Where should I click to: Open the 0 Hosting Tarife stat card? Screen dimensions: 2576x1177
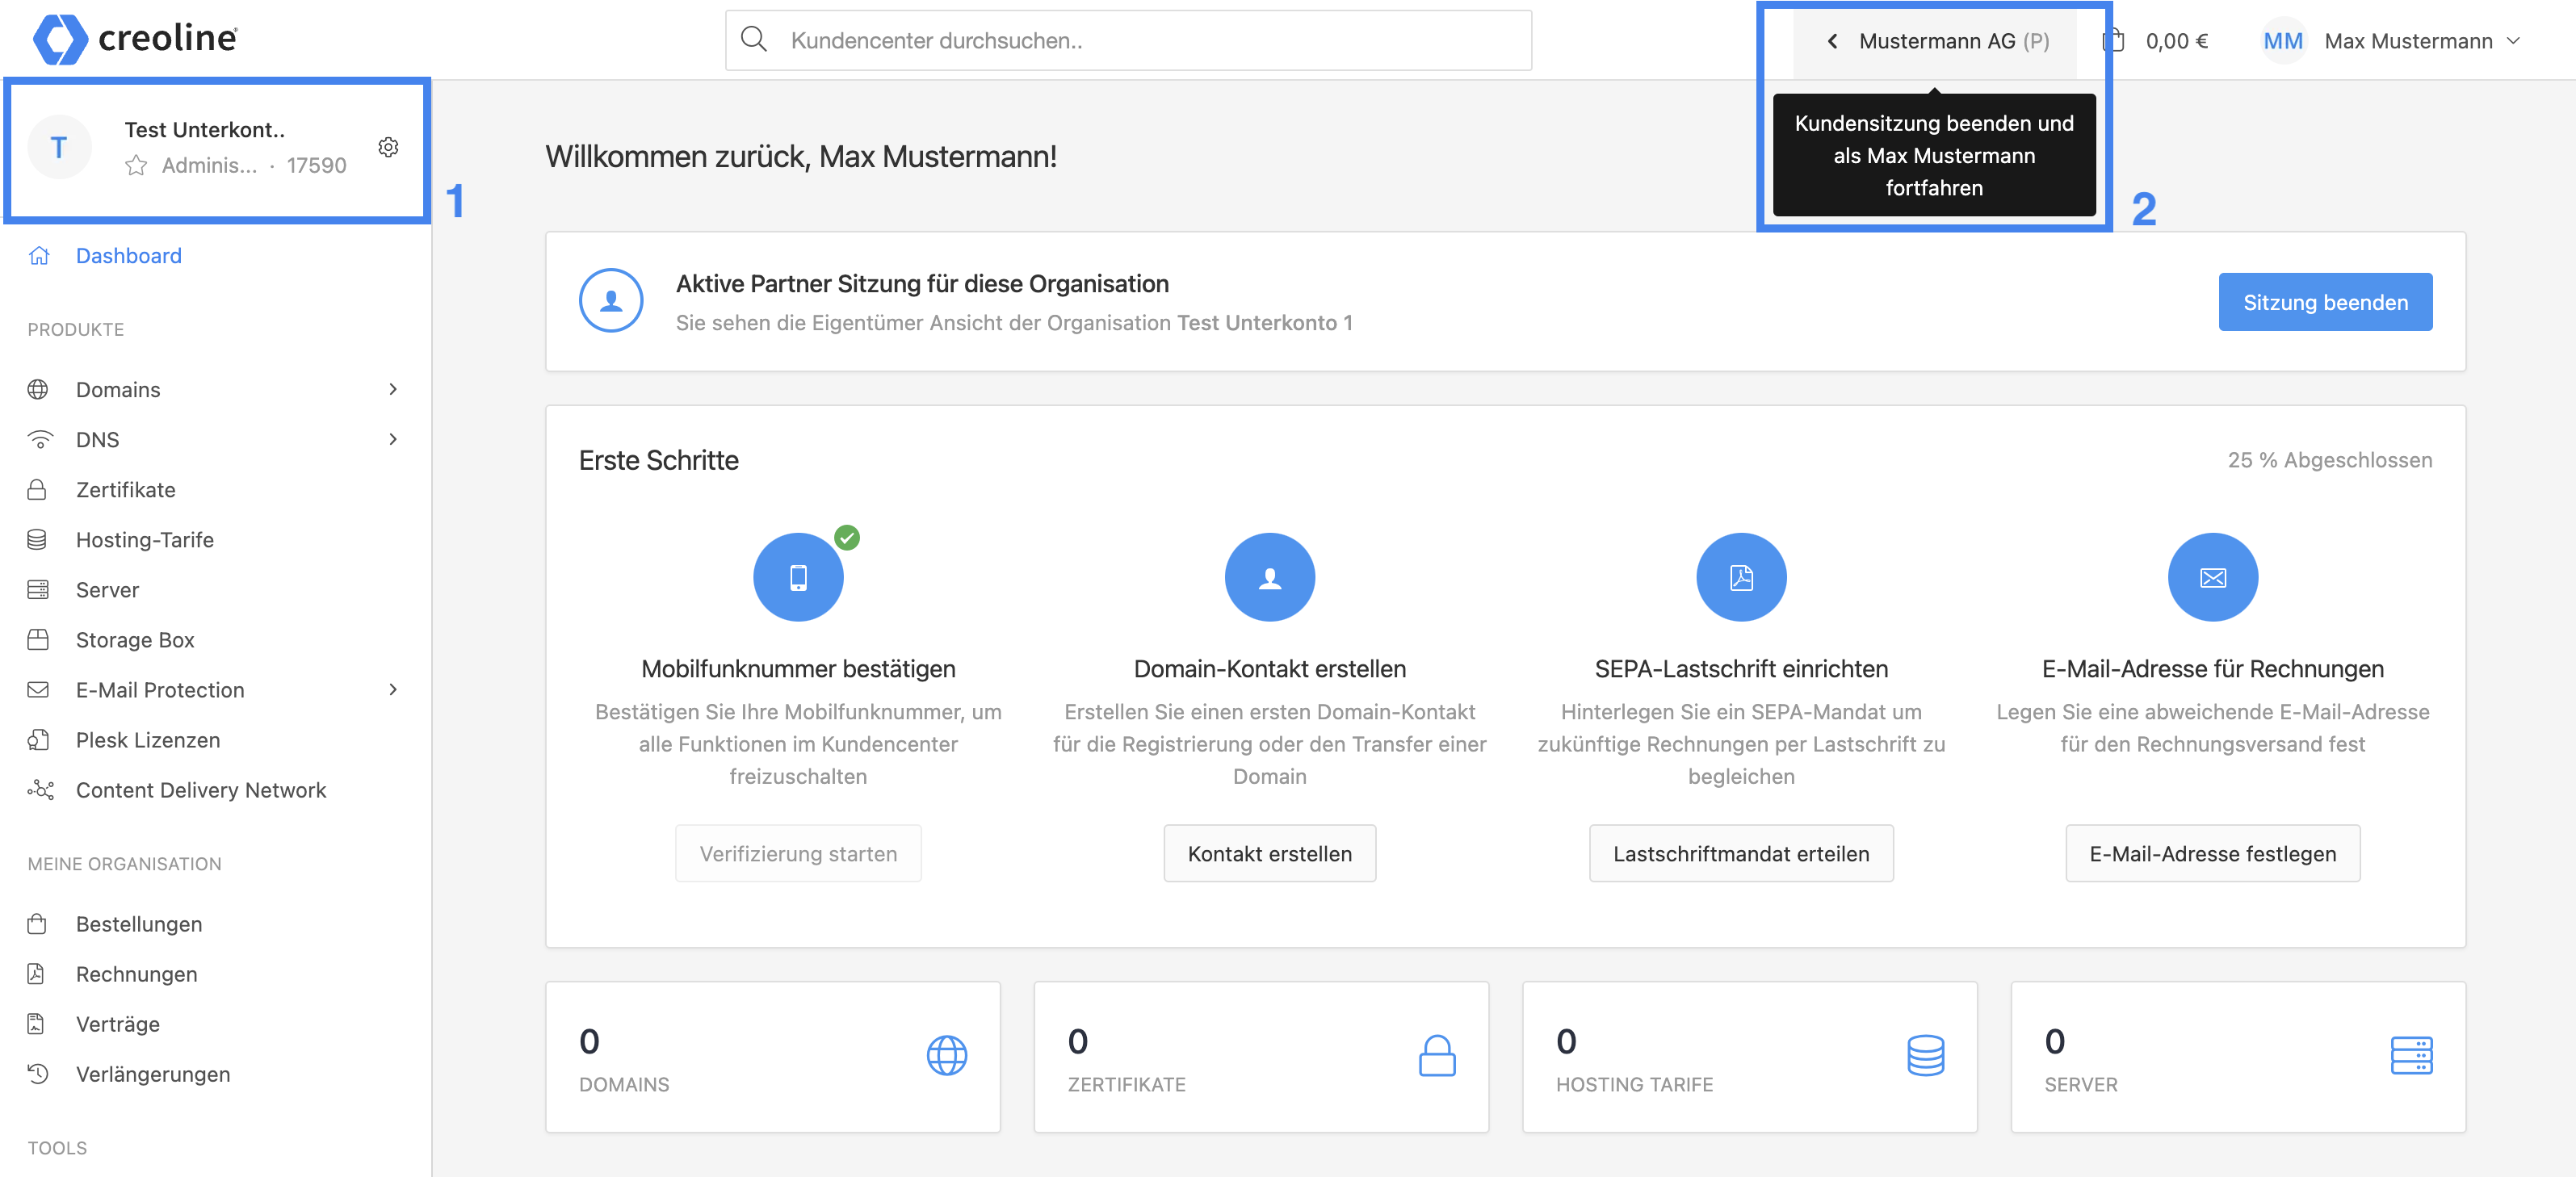point(1749,1057)
